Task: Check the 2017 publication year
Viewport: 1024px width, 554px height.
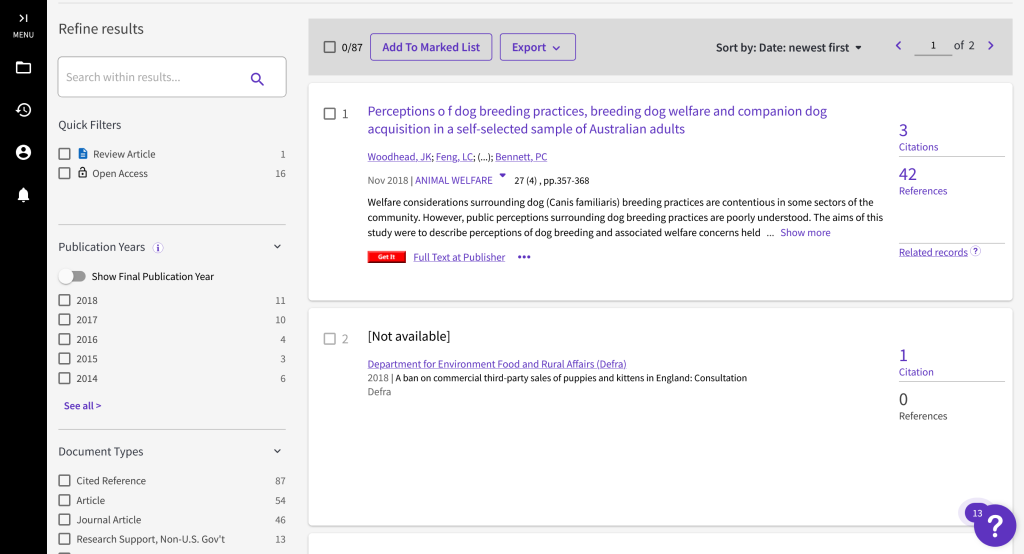Action: point(64,319)
